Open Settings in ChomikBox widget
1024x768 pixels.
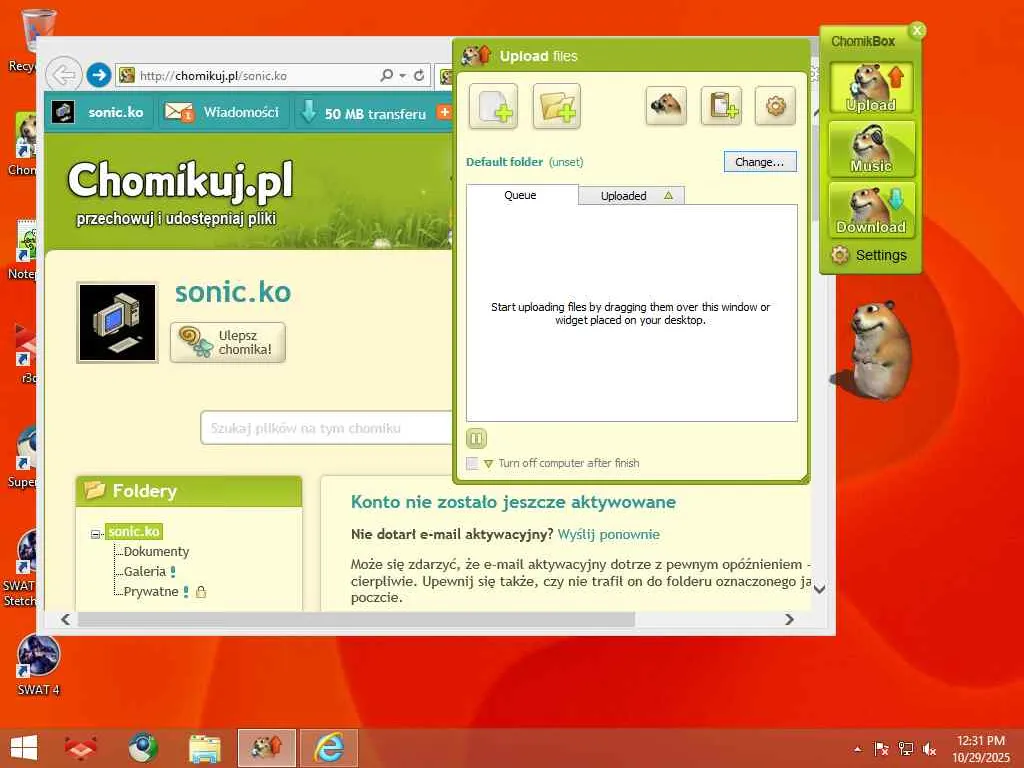[870, 255]
